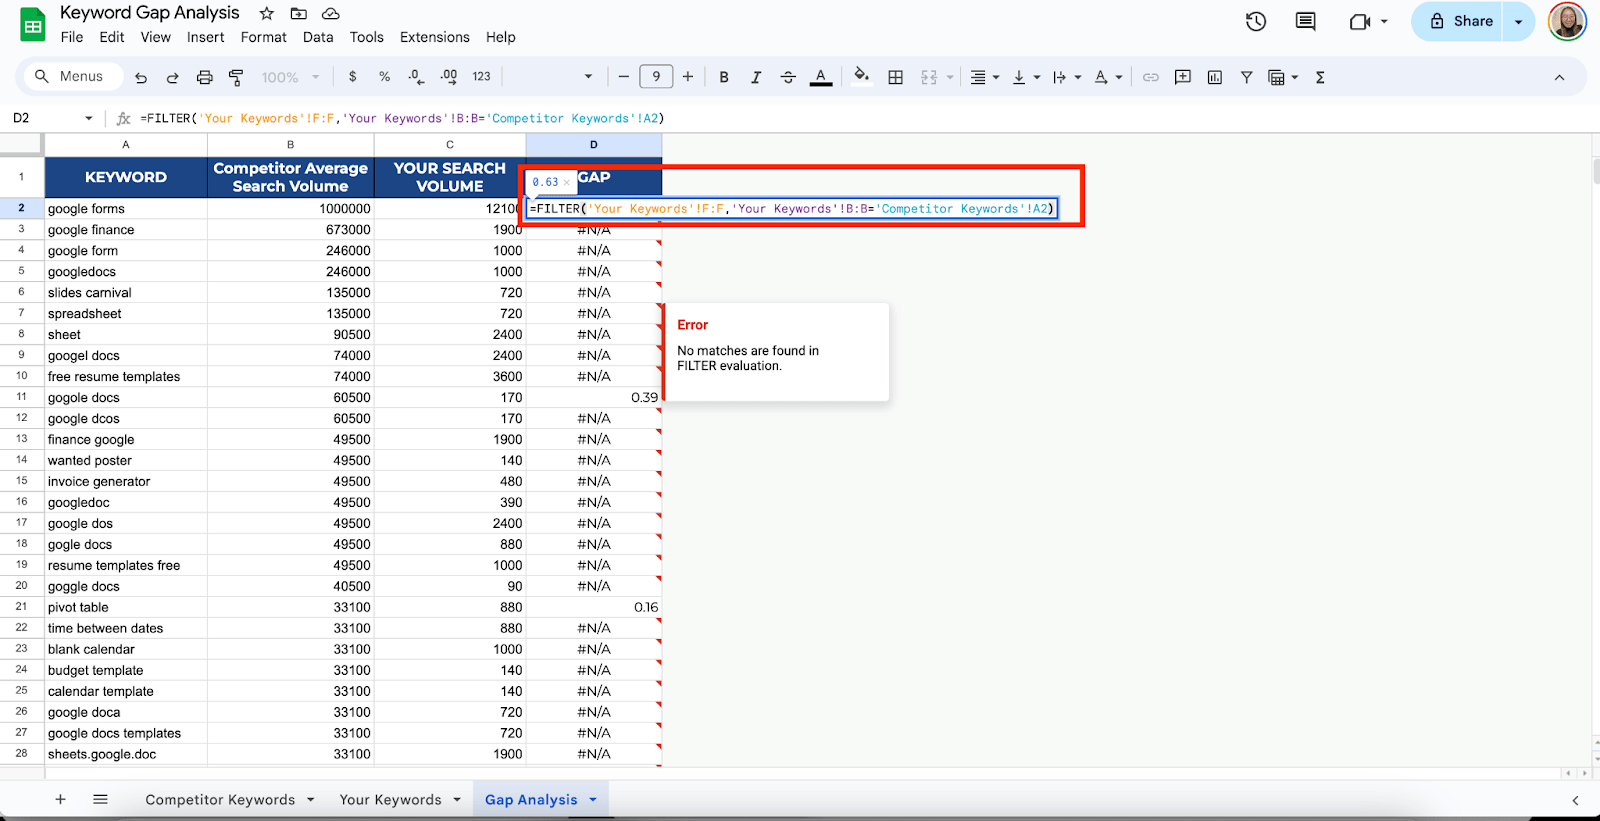This screenshot has height=821, width=1600.
Task: Select the paint format tool
Action: 237,77
